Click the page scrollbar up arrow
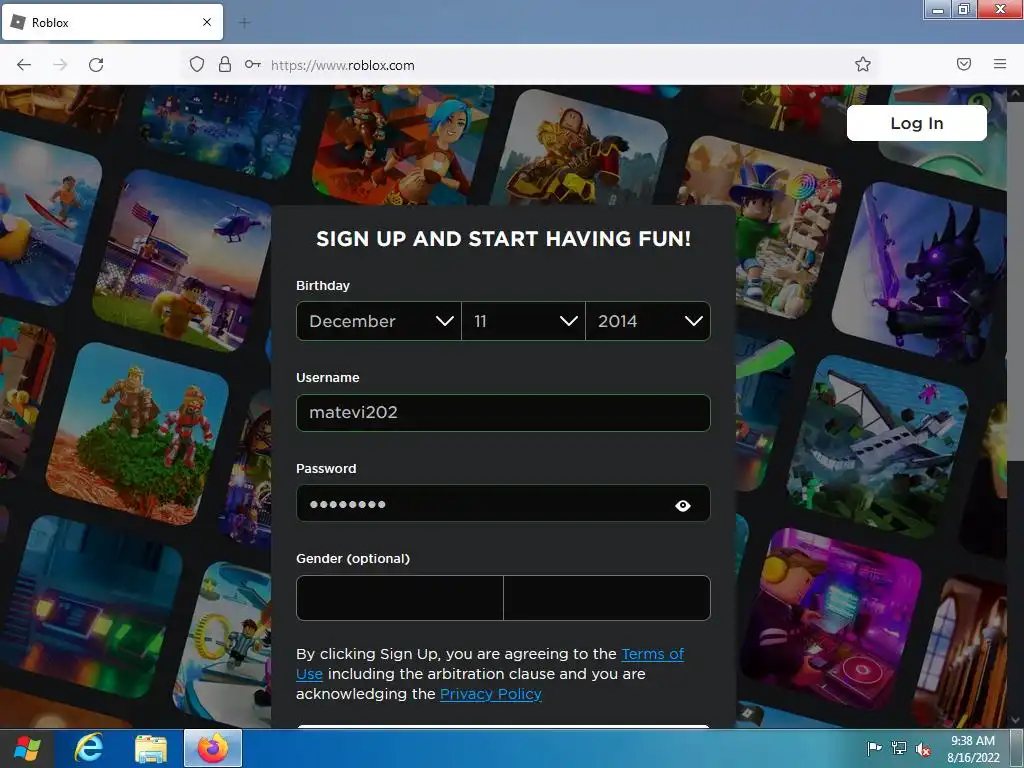This screenshot has height=768, width=1024. coord(1015,94)
